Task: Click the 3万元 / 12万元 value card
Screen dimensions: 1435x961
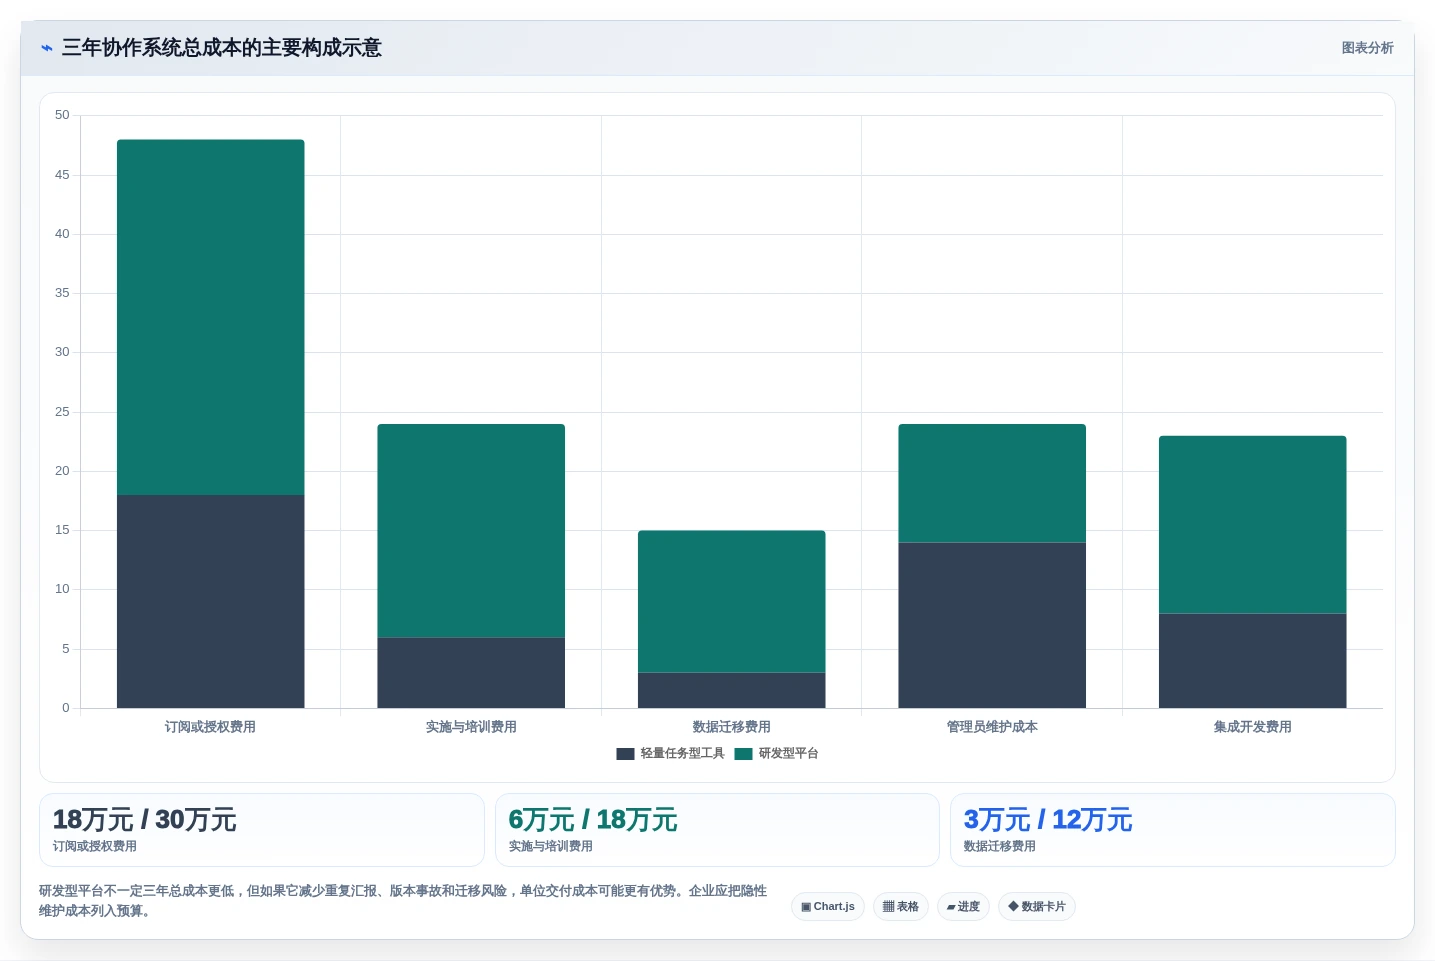Action: [x=1172, y=830]
